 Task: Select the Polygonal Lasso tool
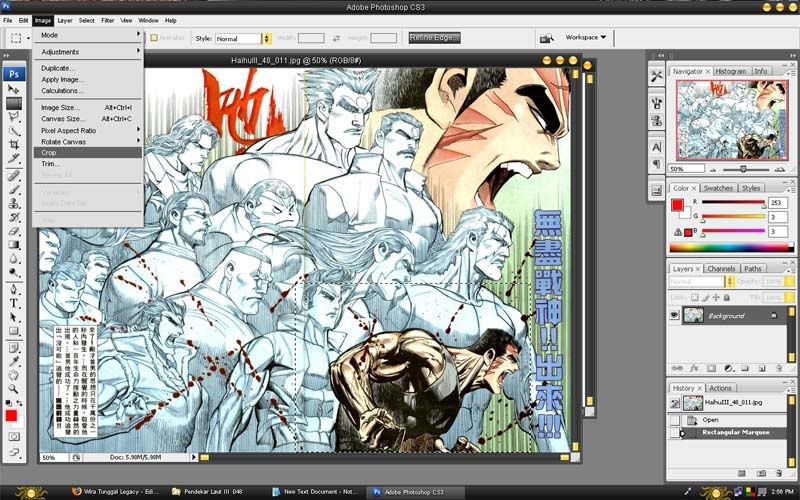[x=14, y=117]
